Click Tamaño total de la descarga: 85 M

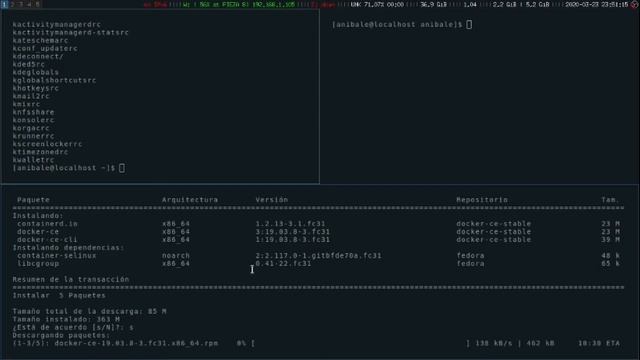89,311
